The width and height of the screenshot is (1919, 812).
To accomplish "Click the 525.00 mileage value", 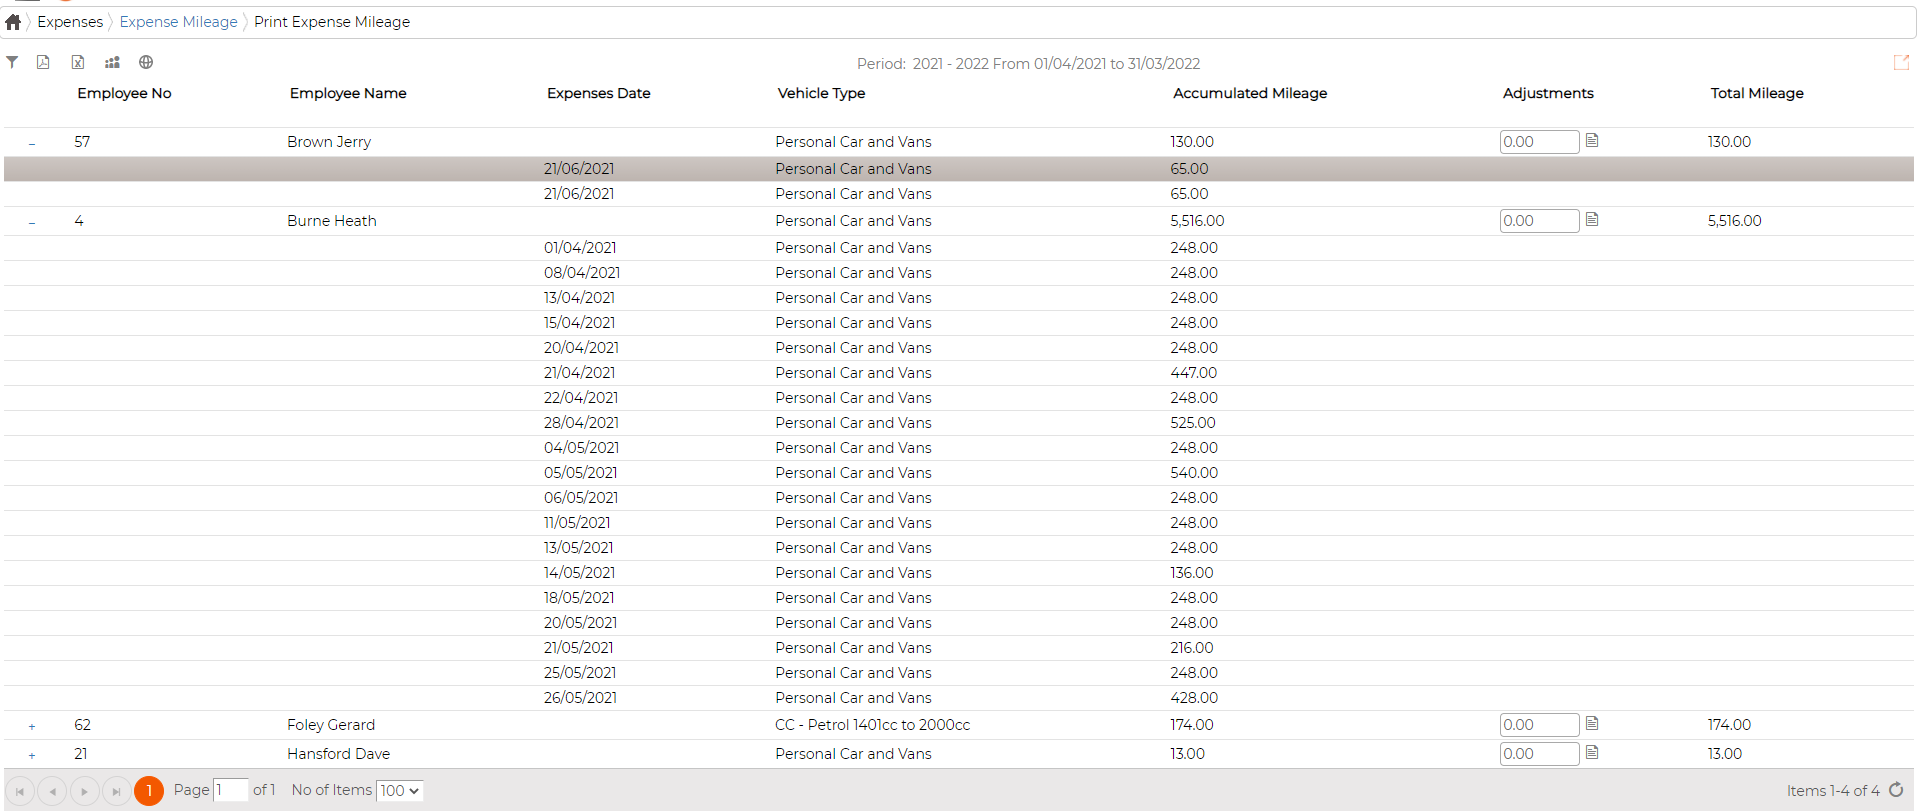I will click(x=1193, y=423).
